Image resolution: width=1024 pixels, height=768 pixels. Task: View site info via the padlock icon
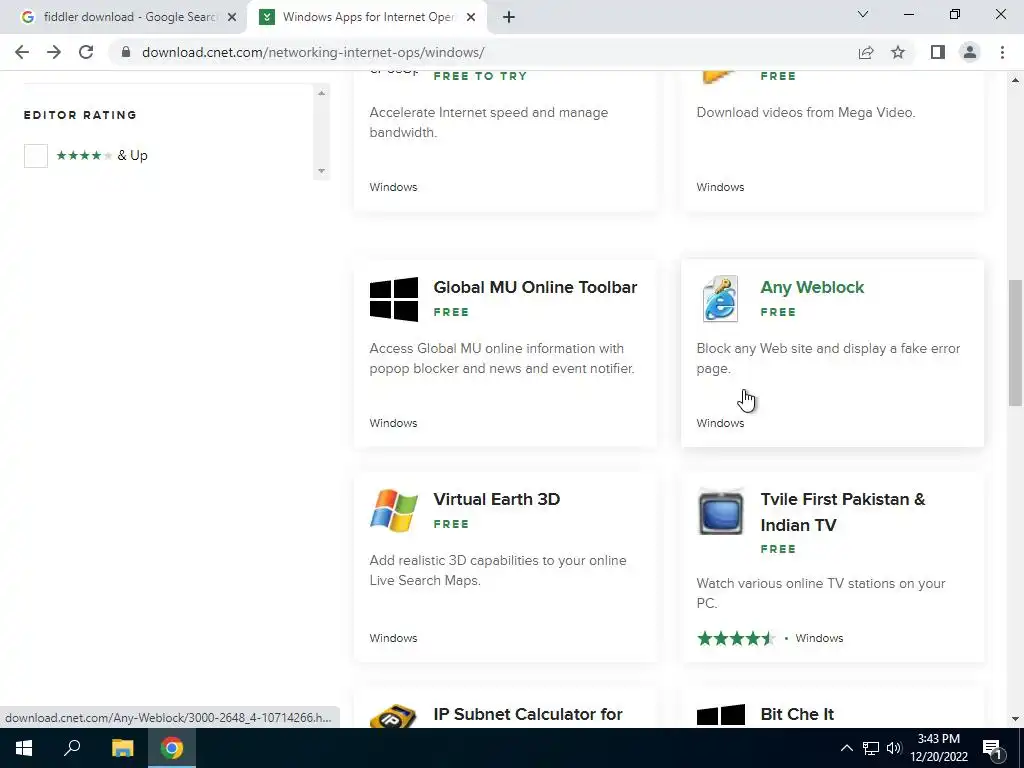125,52
